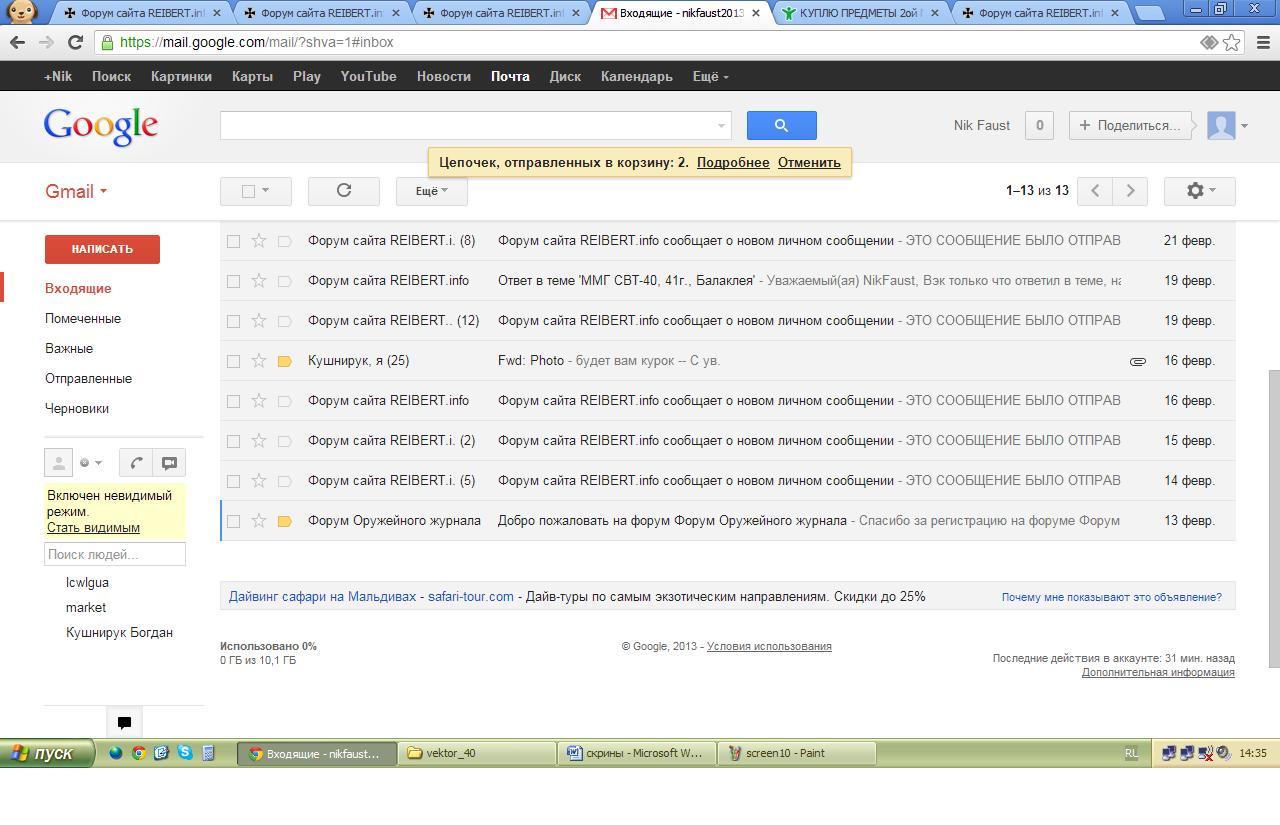The height and width of the screenshot is (825, 1280).
Task: Click the magnifier search button
Action: [x=782, y=125]
